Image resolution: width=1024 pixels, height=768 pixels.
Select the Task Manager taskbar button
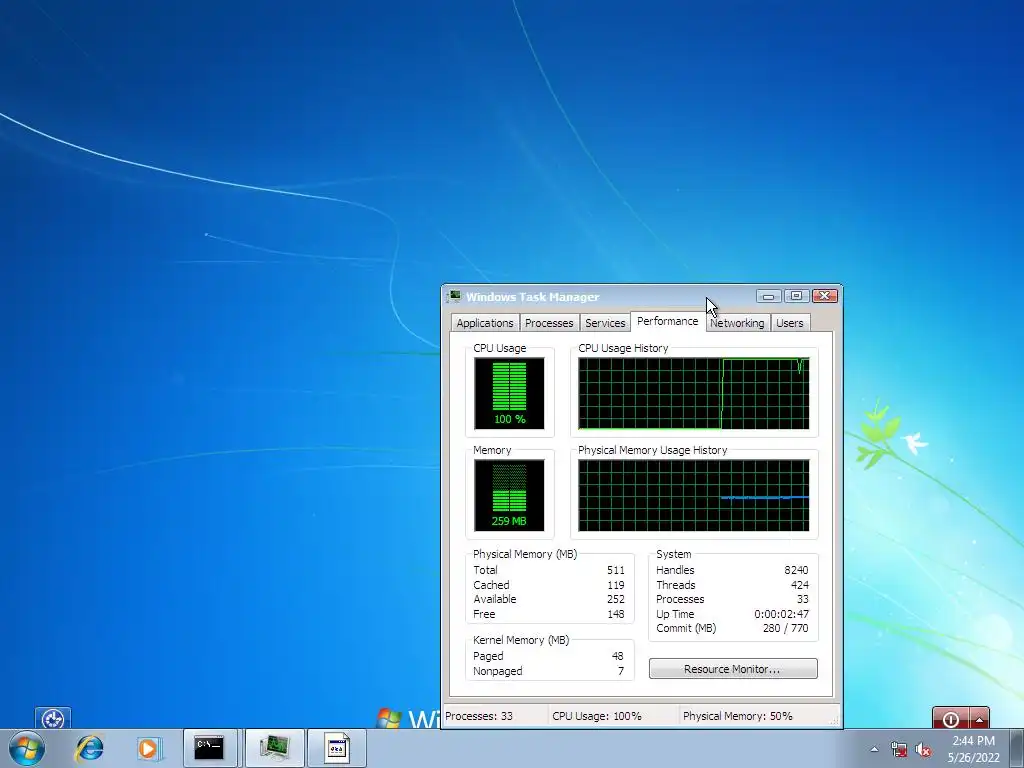click(x=274, y=748)
